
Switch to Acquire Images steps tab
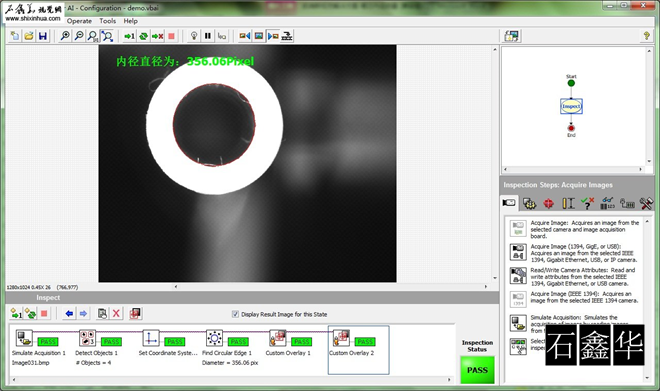[x=509, y=203]
